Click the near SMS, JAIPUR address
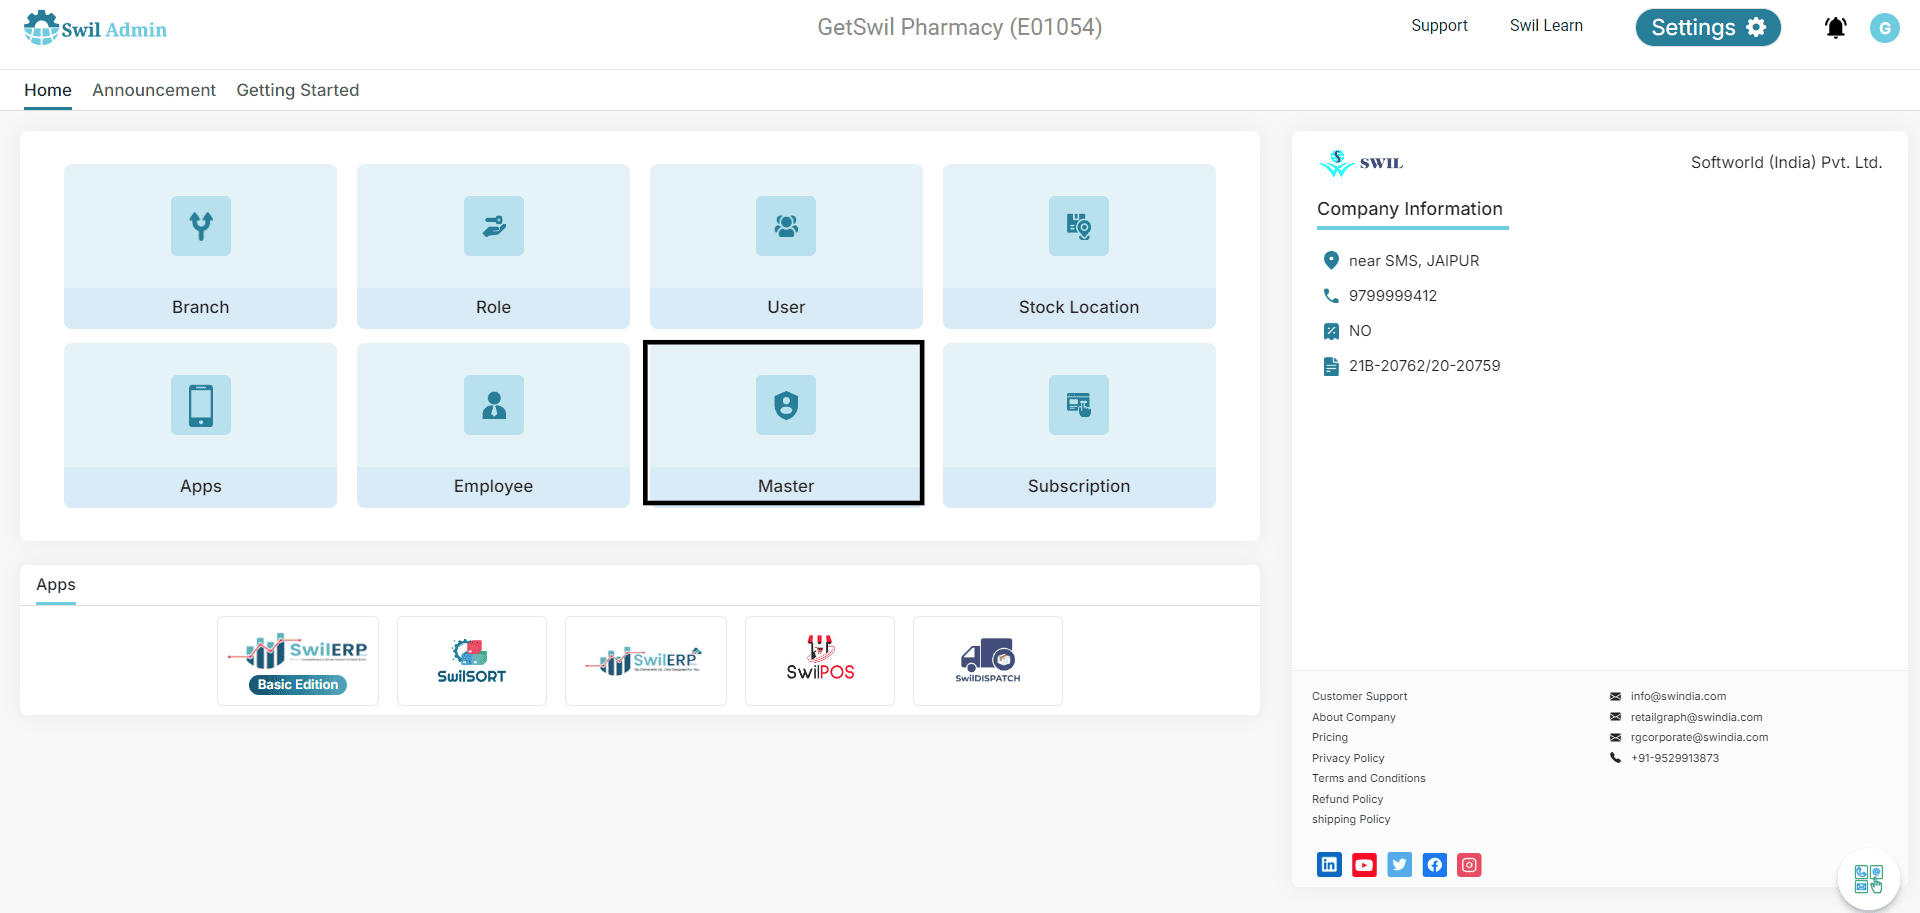The height and width of the screenshot is (913, 1920). [x=1414, y=261]
